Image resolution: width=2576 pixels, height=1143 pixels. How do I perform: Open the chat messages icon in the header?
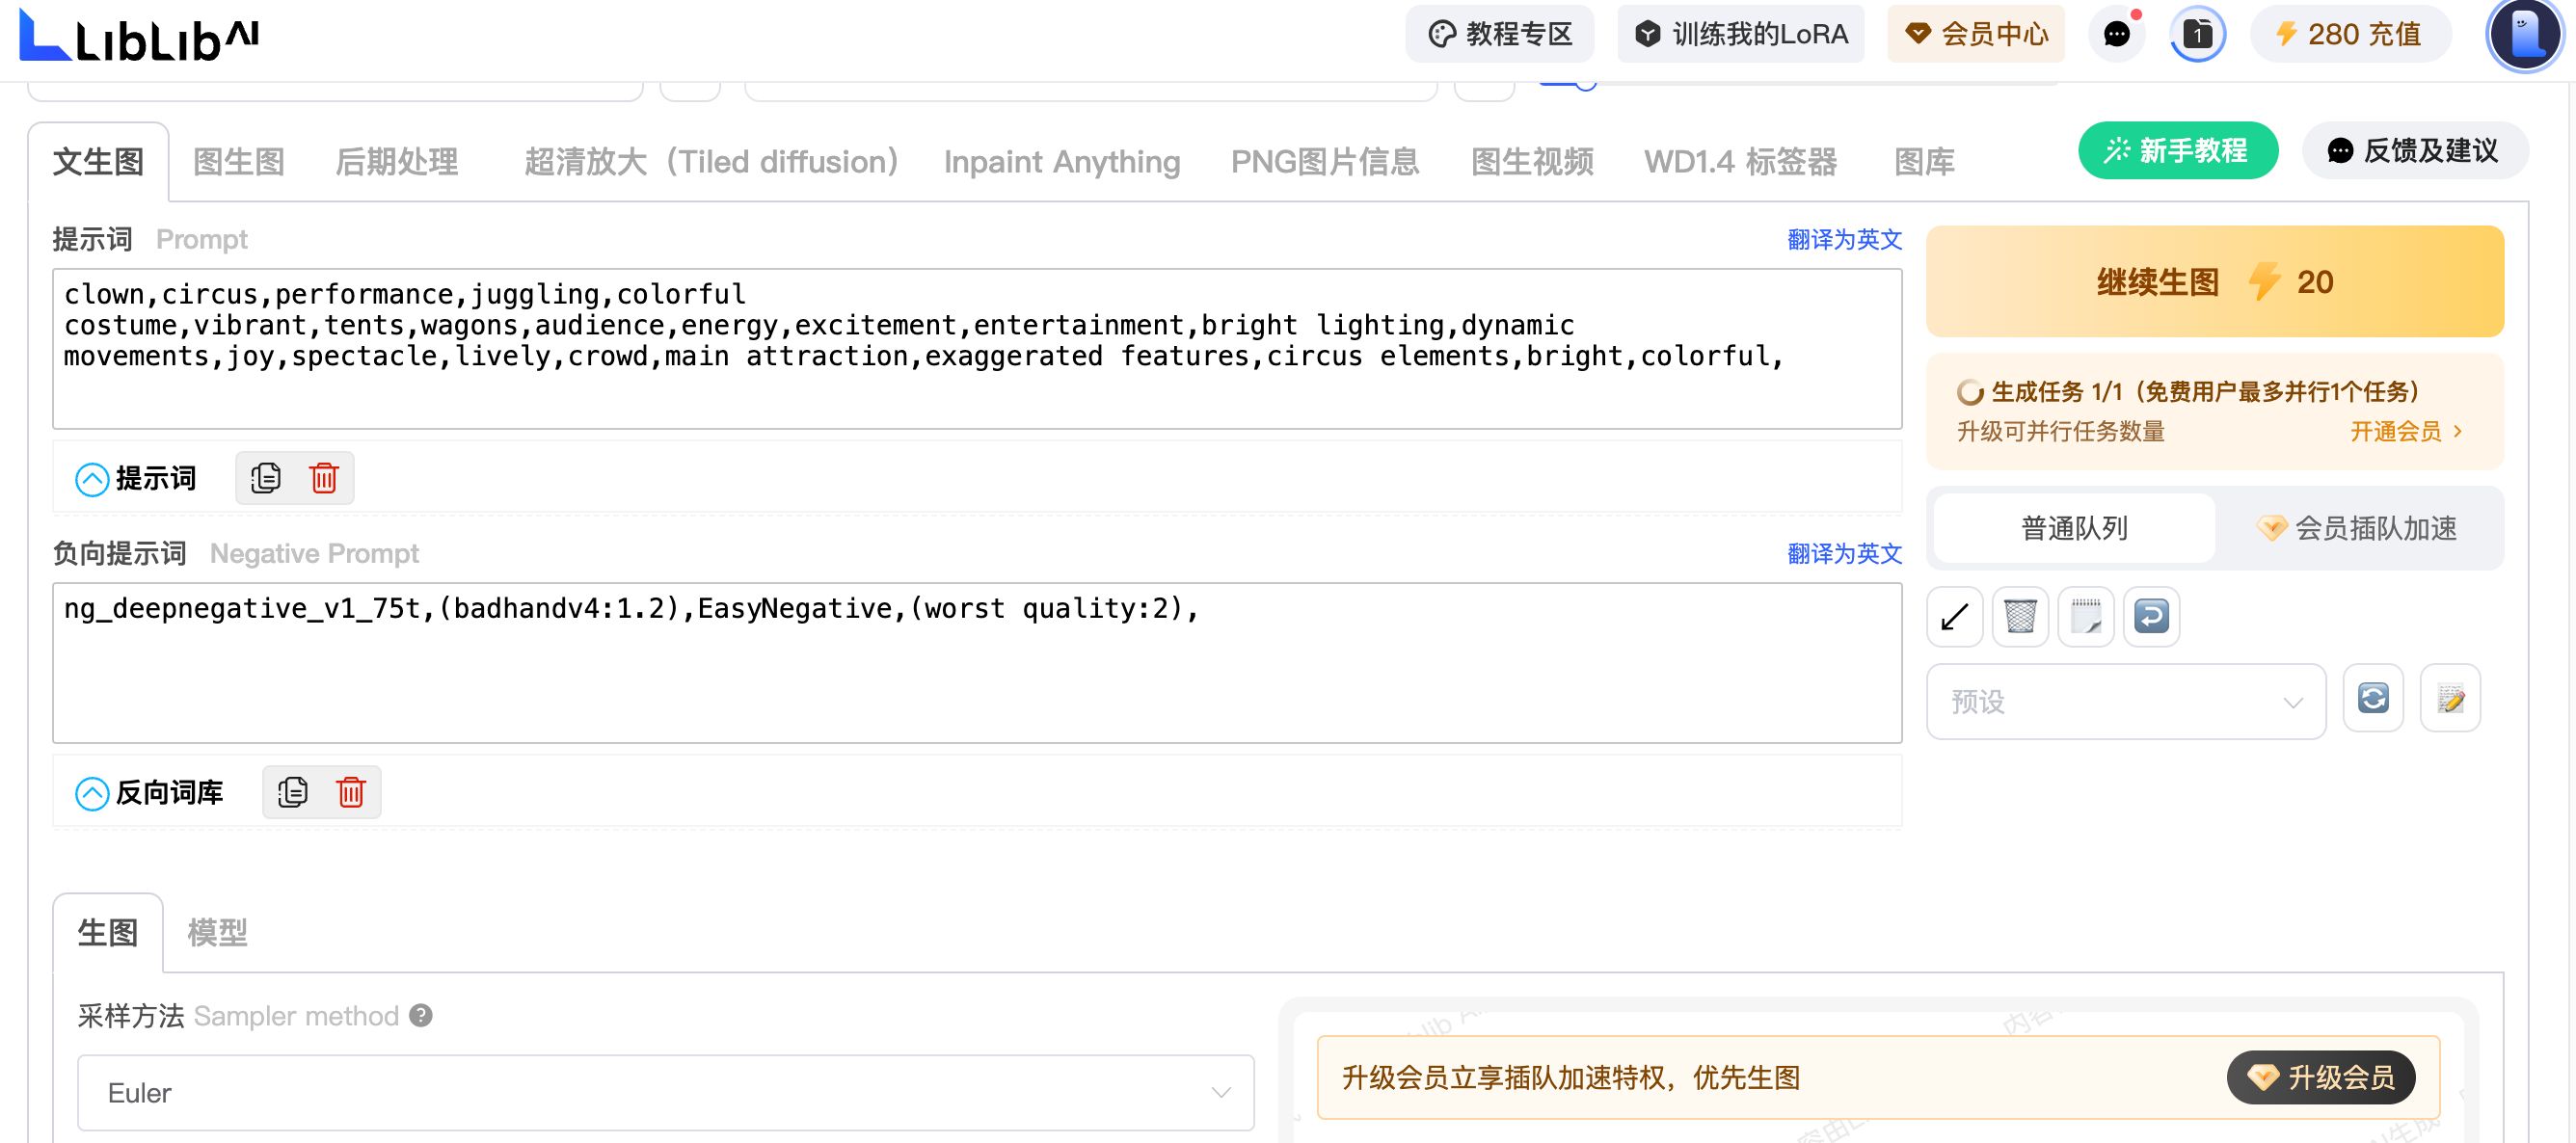coord(2116,35)
